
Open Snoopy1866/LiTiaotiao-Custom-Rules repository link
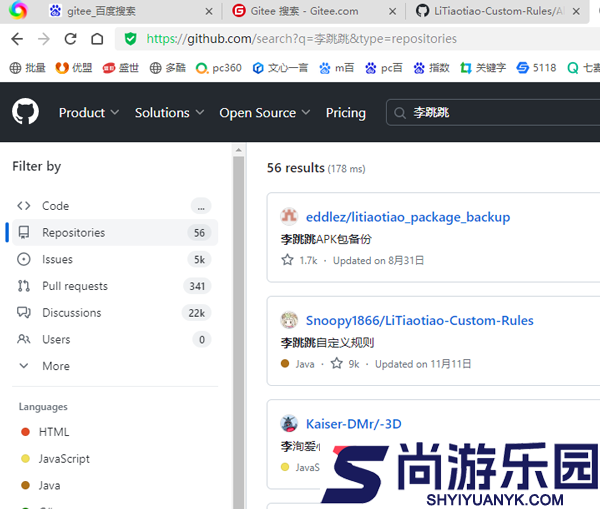click(419, 320)
